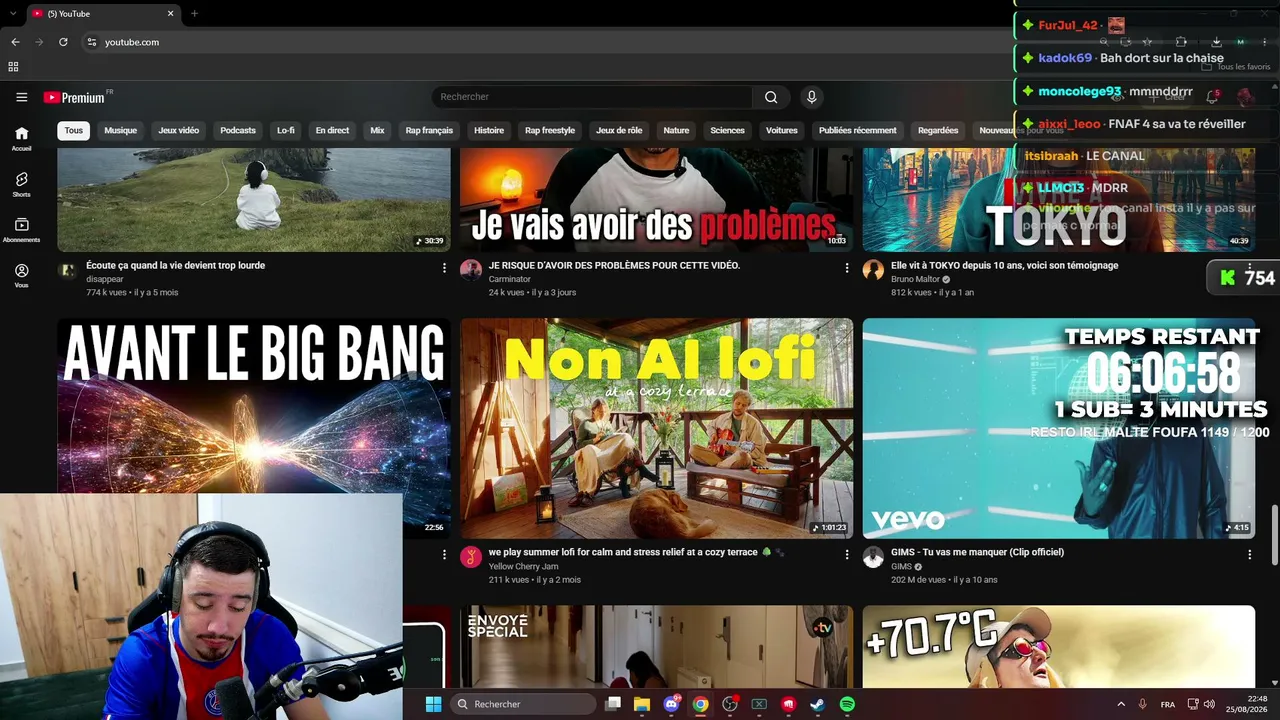
Task: Open the Bruno Maltor channel avatar
Action: pyautogui.click(x=873, y=270)
